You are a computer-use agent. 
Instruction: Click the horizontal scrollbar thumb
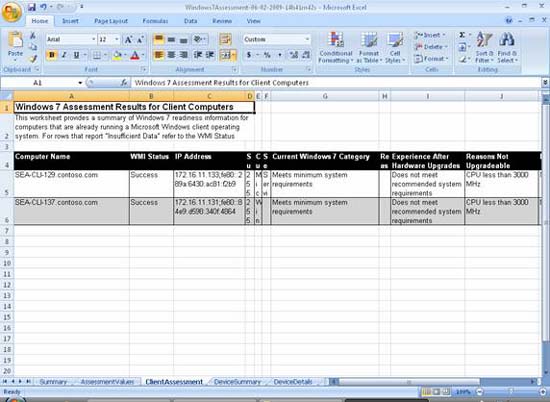pyautogui.click(x=409, y=381)
